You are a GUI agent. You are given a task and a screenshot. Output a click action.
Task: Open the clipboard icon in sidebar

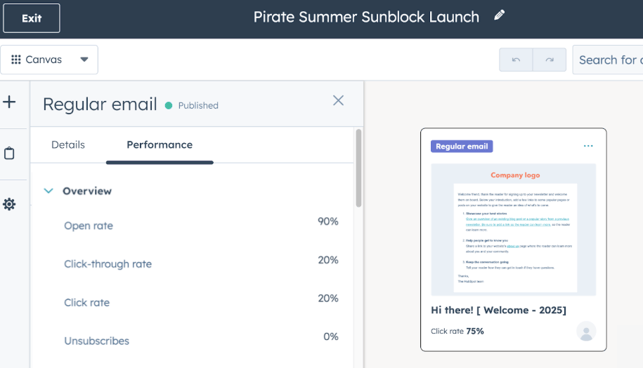coord(9,153)
